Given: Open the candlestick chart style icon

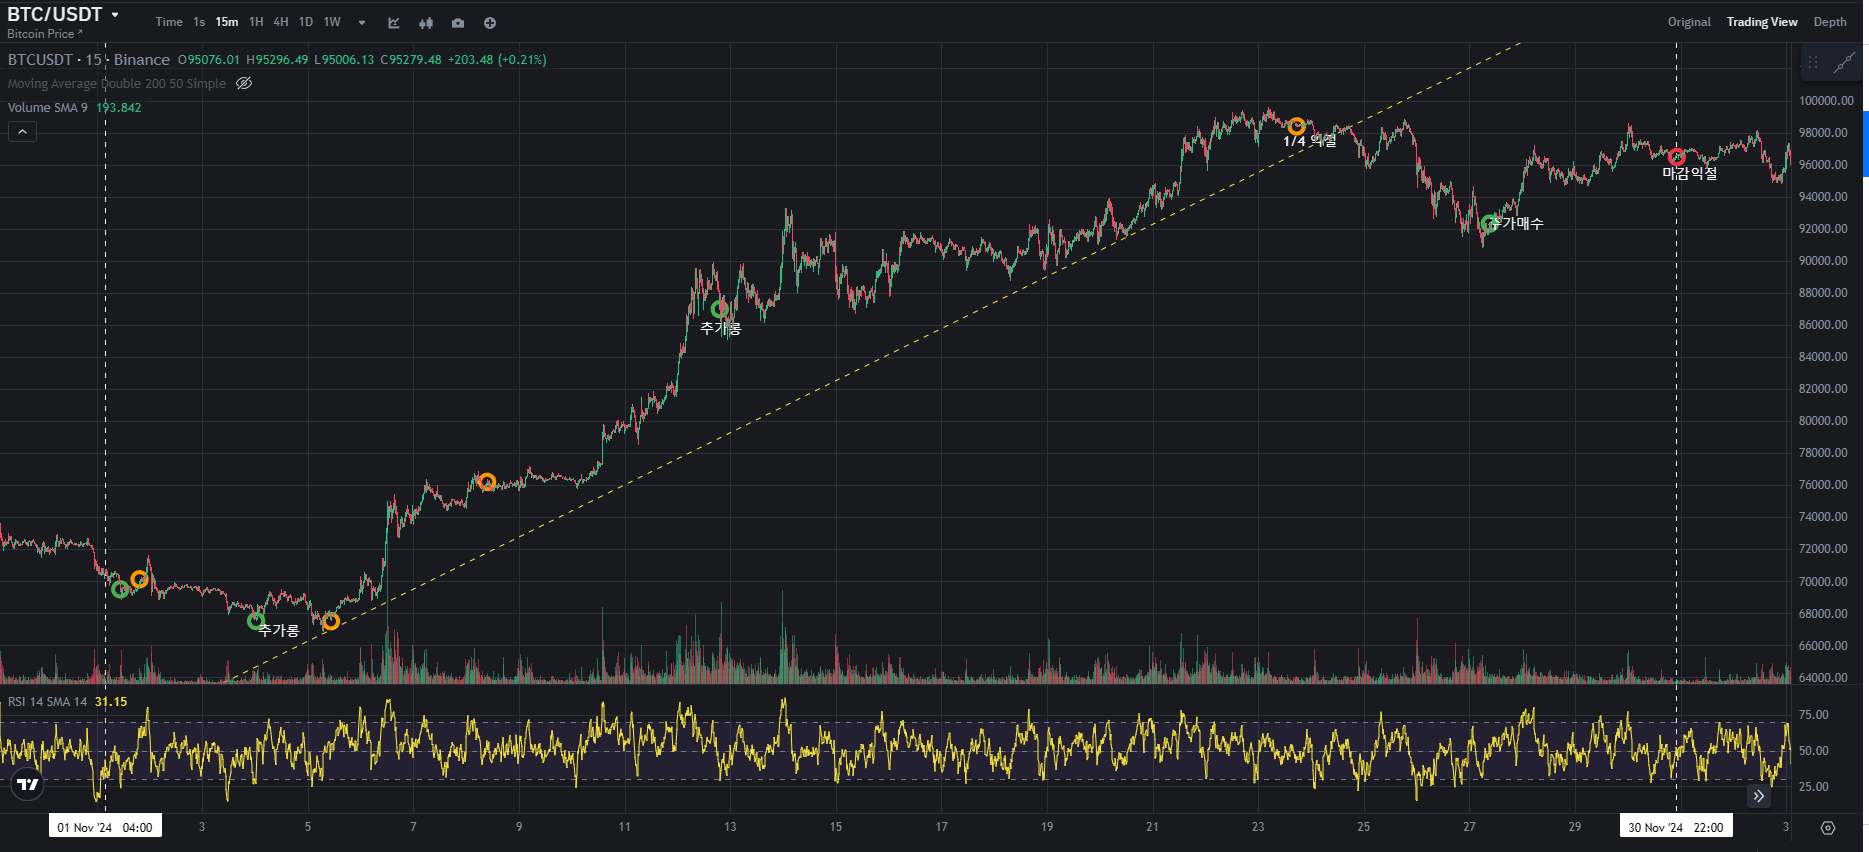Looking at the screenshot, I should point(426,23).
